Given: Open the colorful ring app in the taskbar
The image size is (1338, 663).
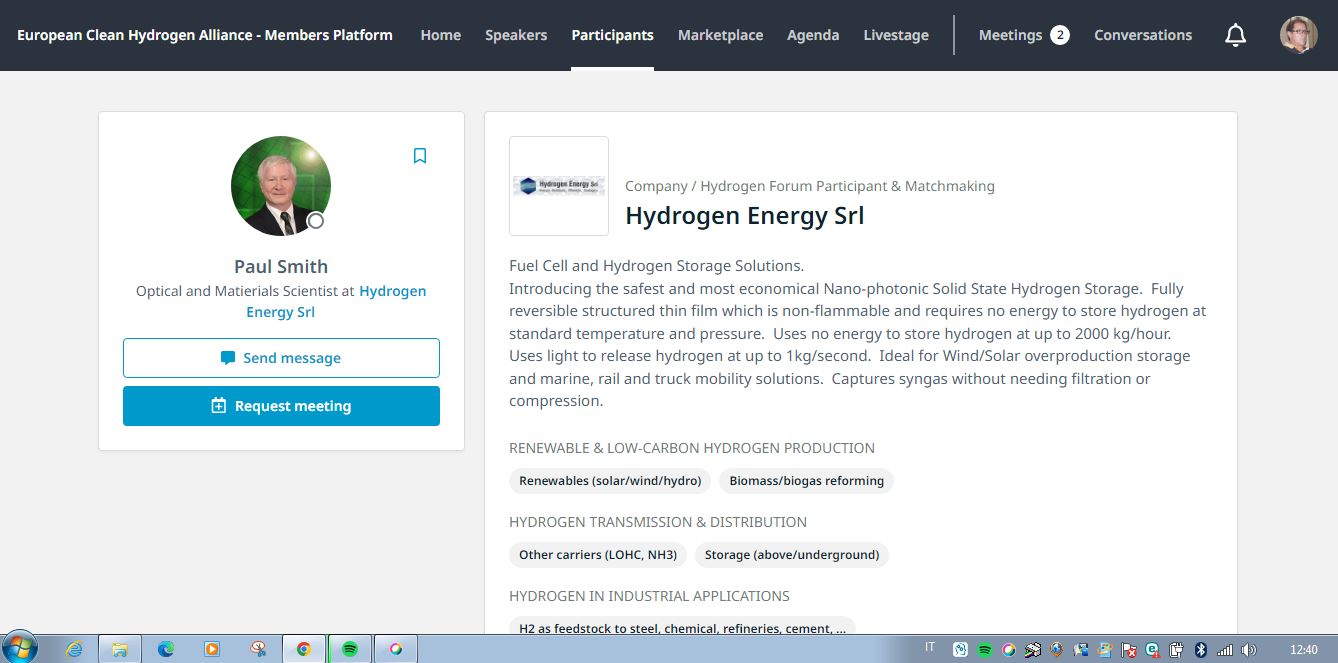Looking at the screenshot, I should pos(396,649).
